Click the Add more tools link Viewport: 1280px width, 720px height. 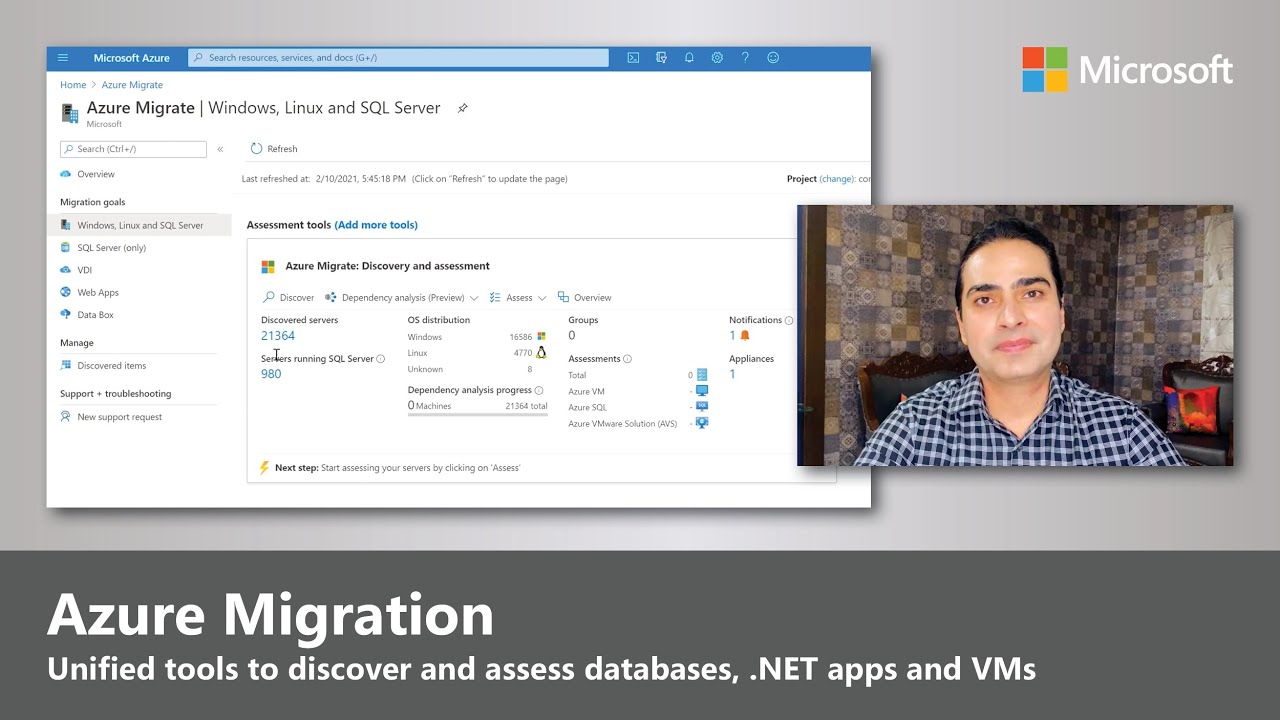coord(376,225)
